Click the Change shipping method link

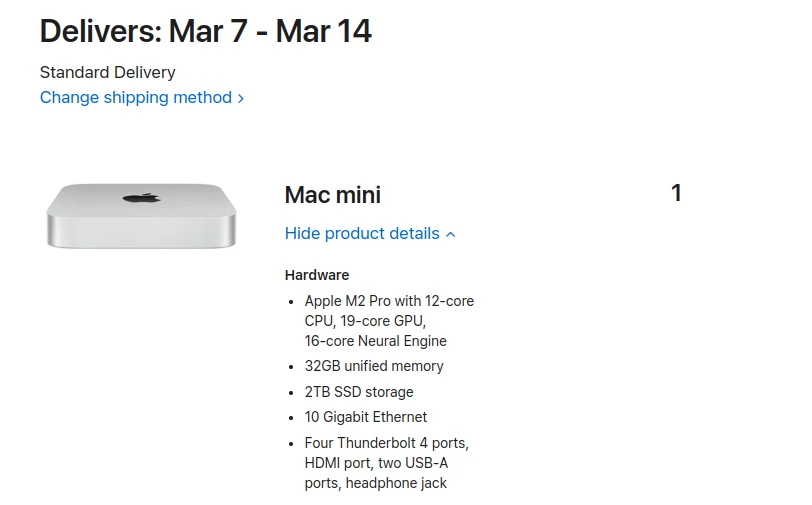coord(135,98)
